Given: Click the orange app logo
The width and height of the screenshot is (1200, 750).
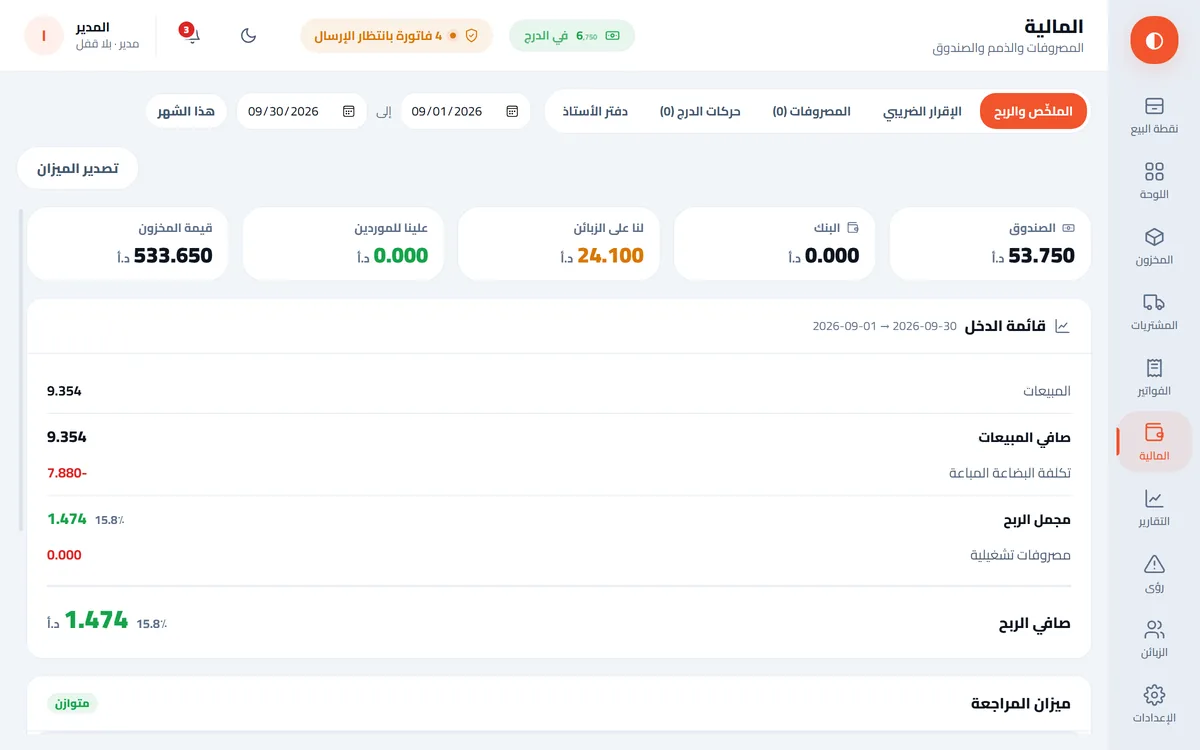Looking at the screenshot, I should point(1154,40).
